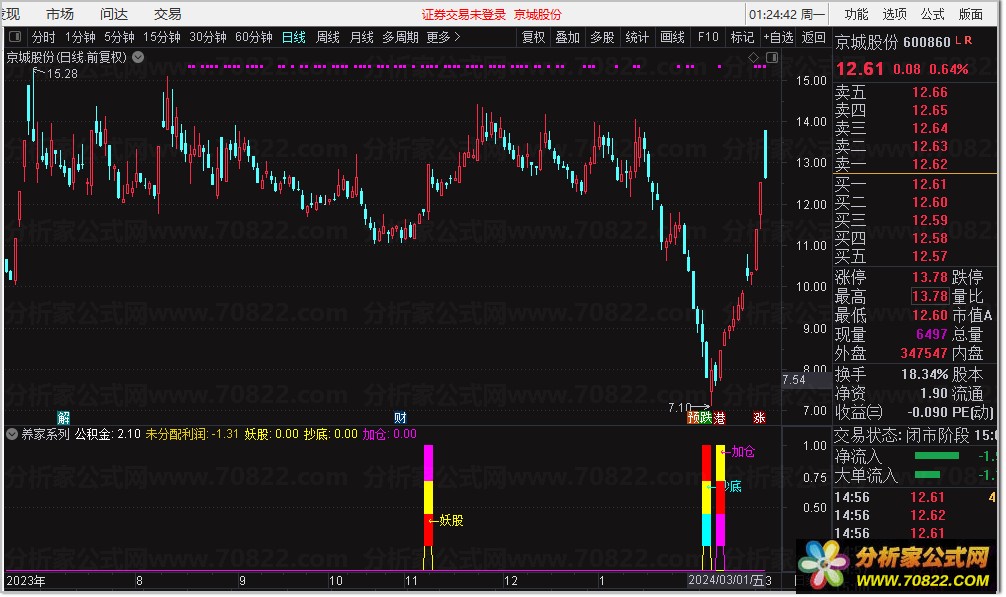Open the 市场 menu
This screenshot has height=597, width=1006.
click(60, 14)
